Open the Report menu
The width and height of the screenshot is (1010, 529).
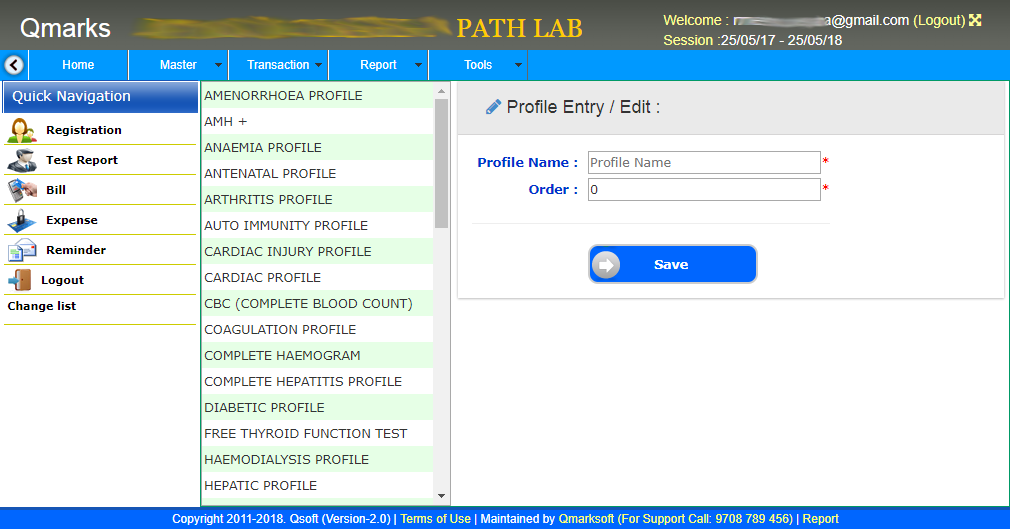tap(378, 65)
